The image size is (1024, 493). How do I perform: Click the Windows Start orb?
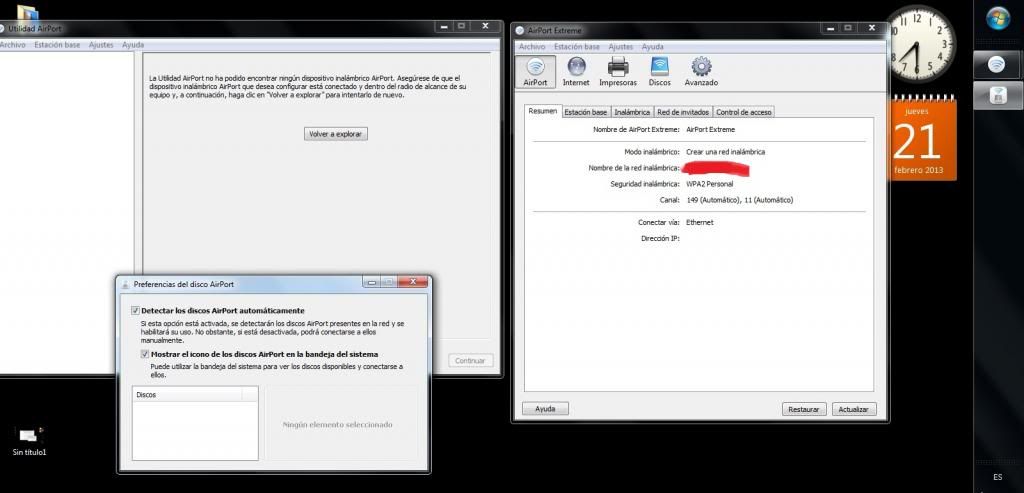coord(997,18)
